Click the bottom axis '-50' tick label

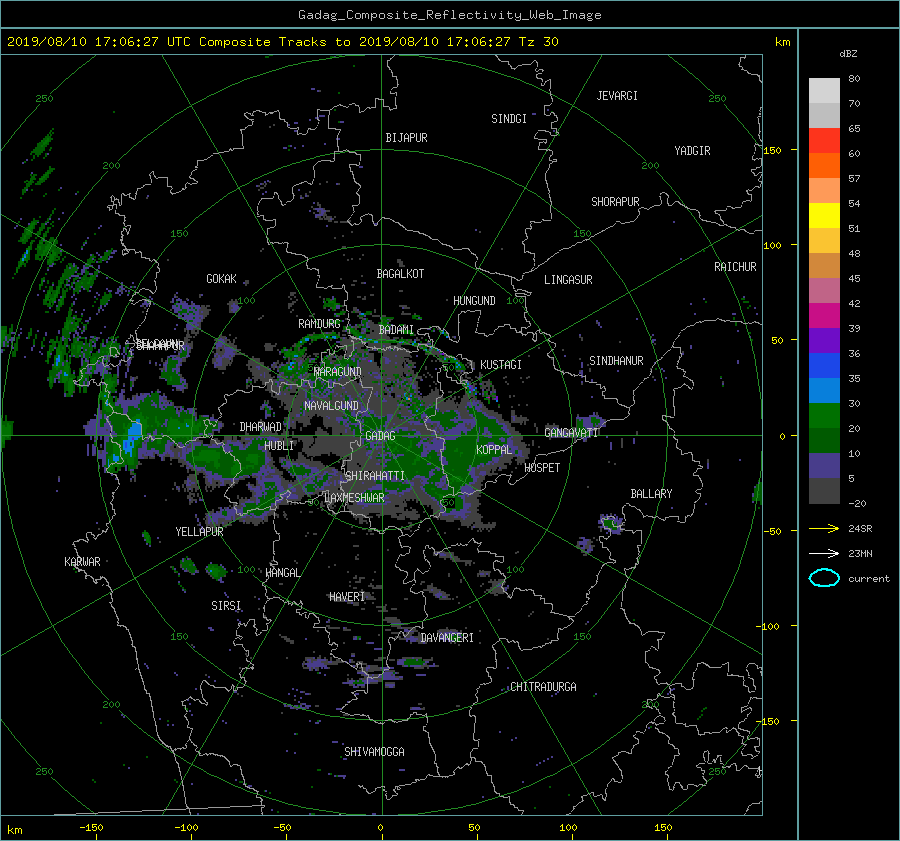[282, 828]
